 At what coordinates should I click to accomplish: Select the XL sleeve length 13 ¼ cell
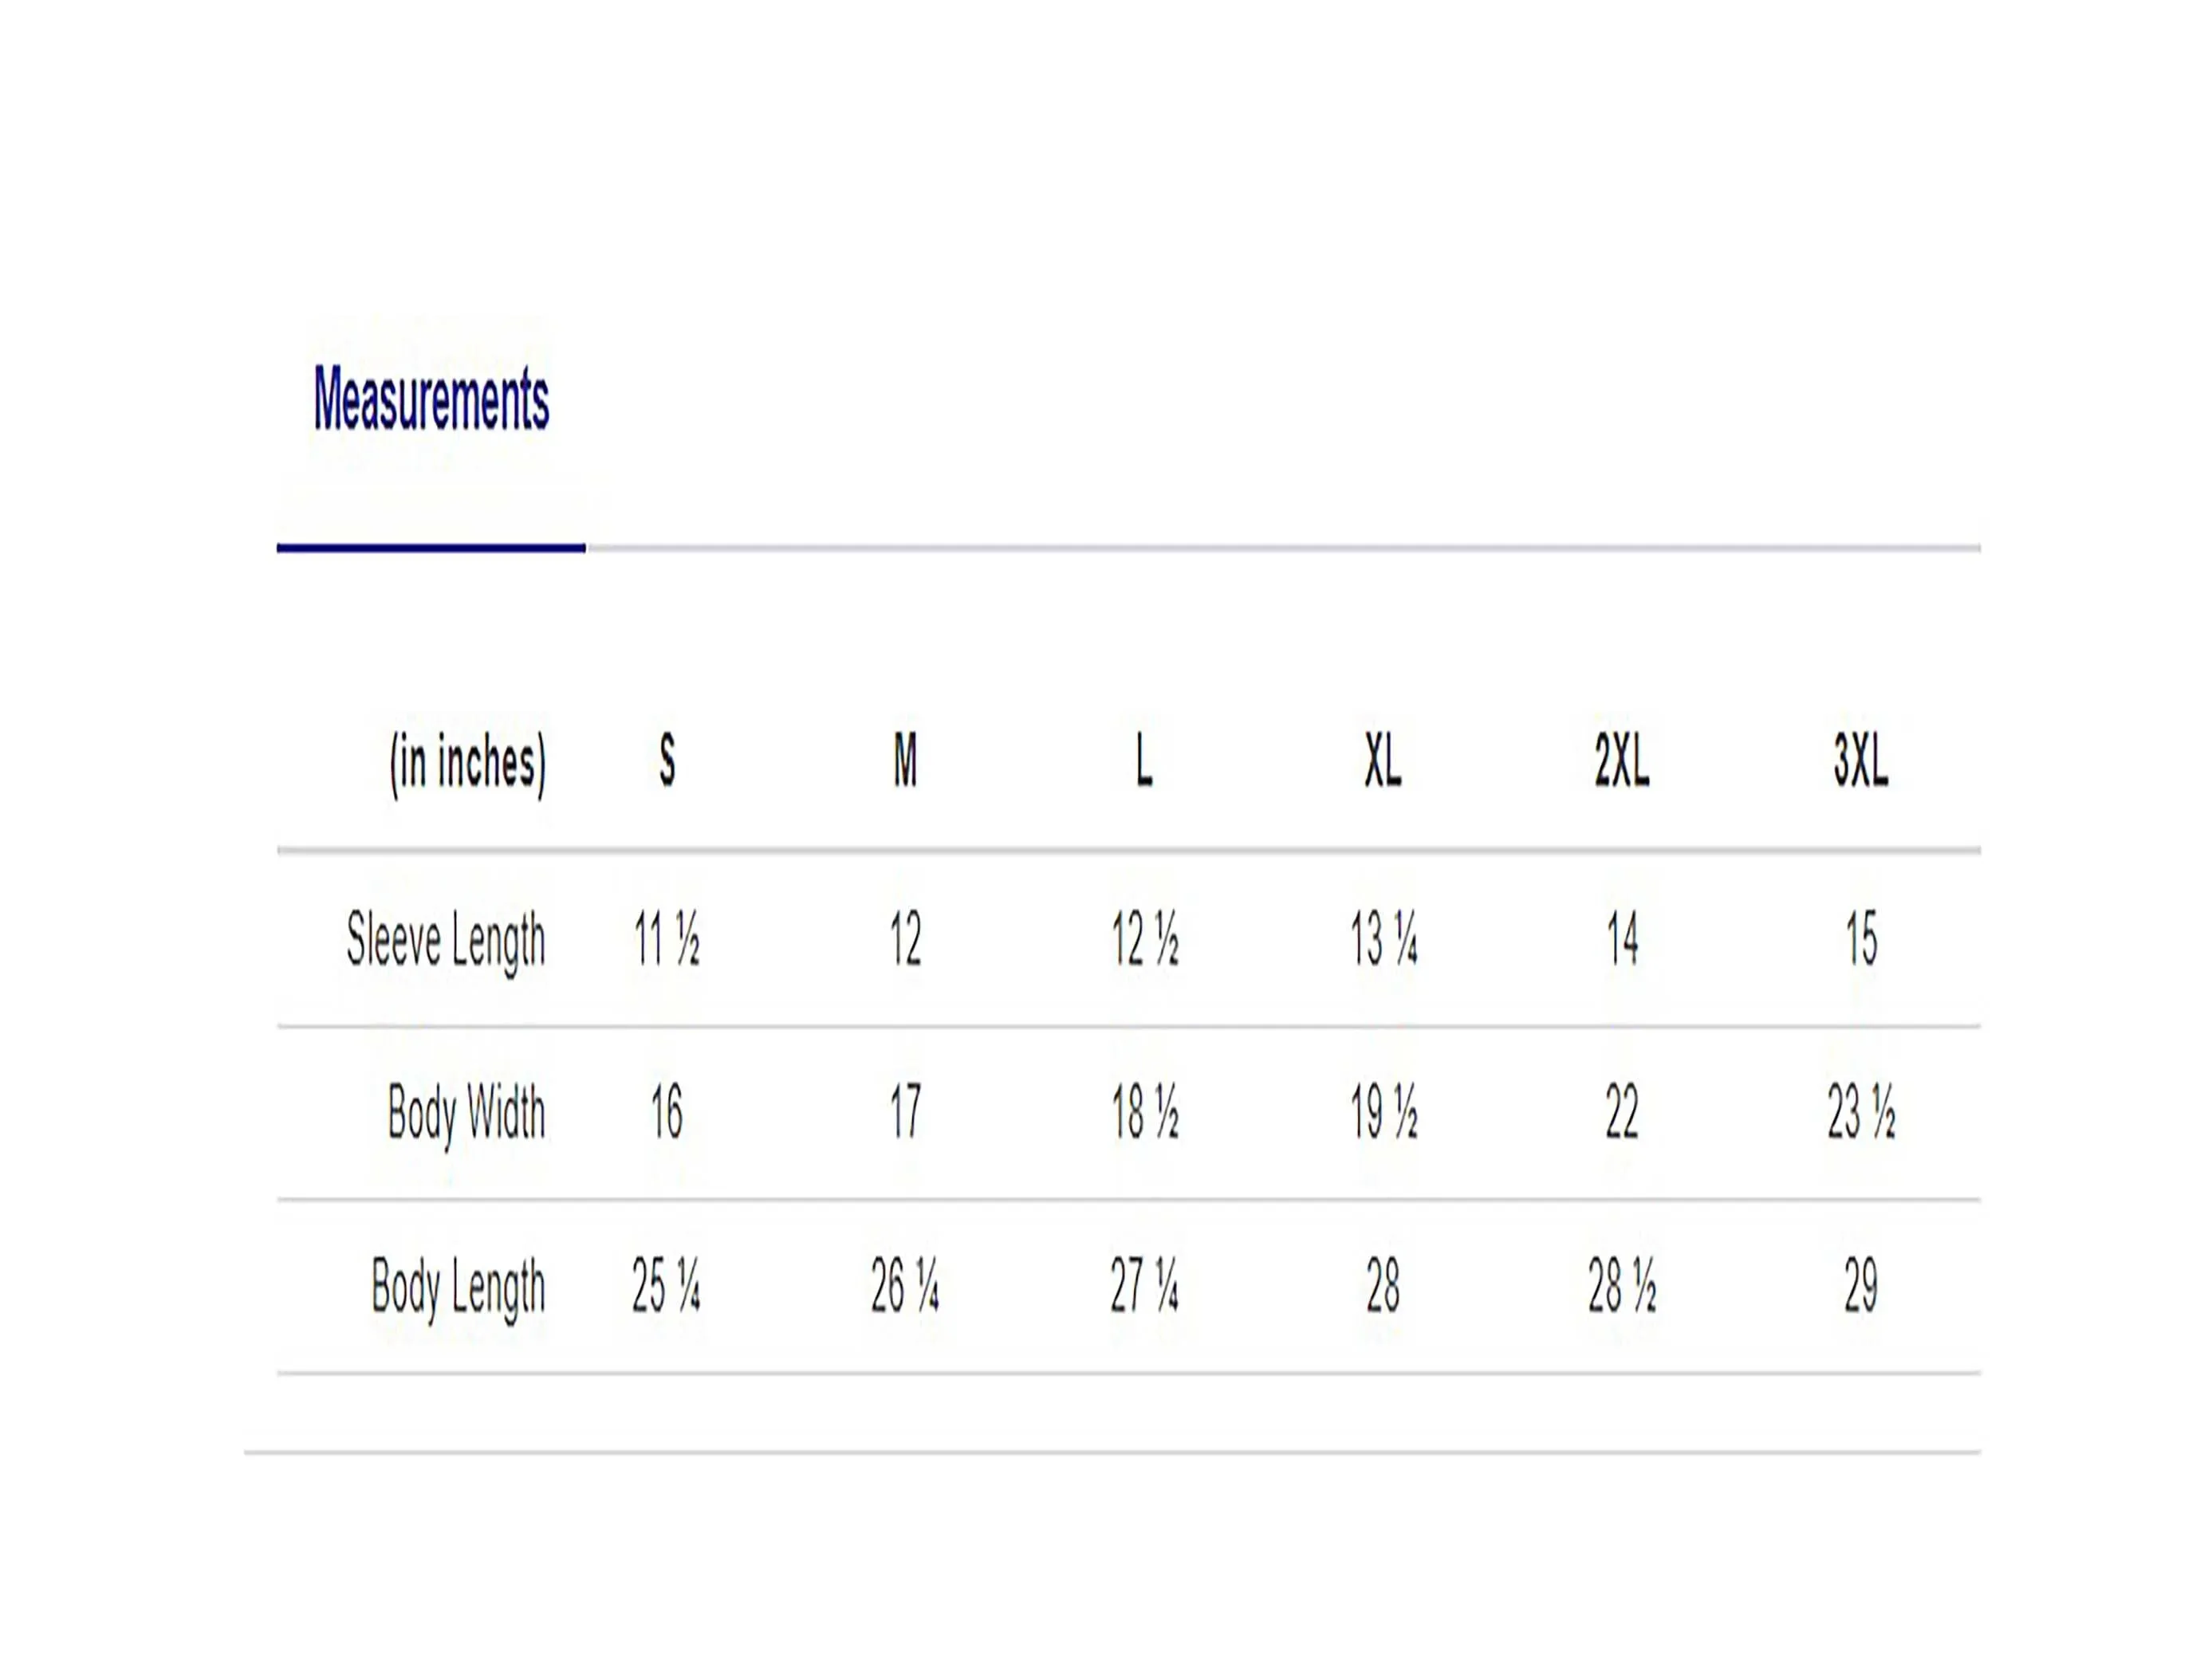[1384, 940]
